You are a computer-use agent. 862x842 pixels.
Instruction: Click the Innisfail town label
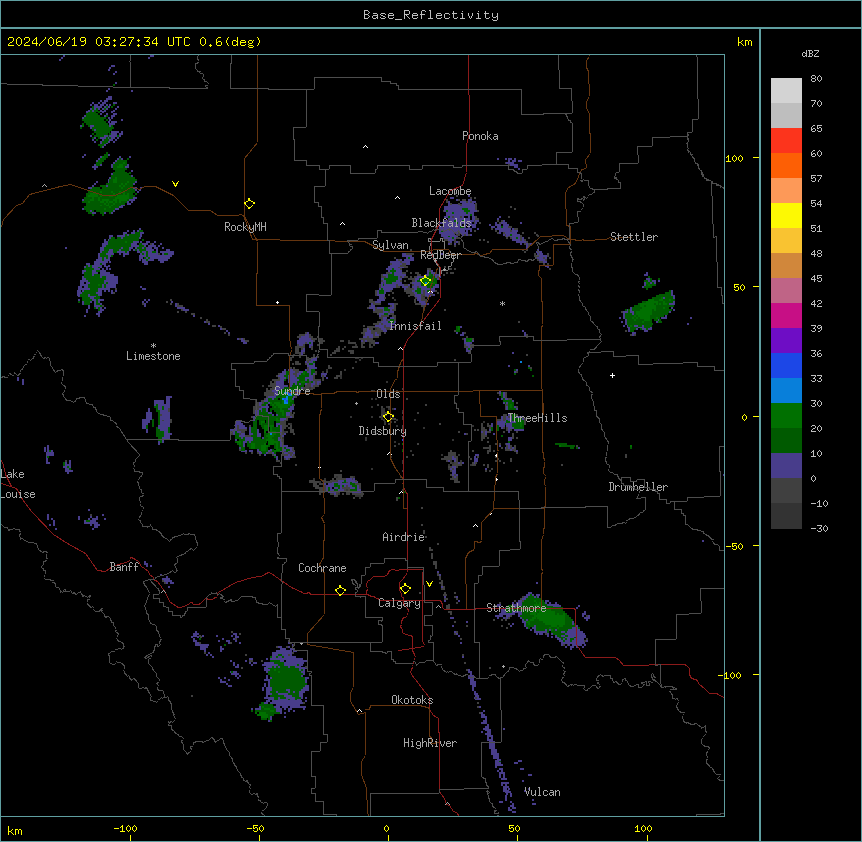pos(416,326)
